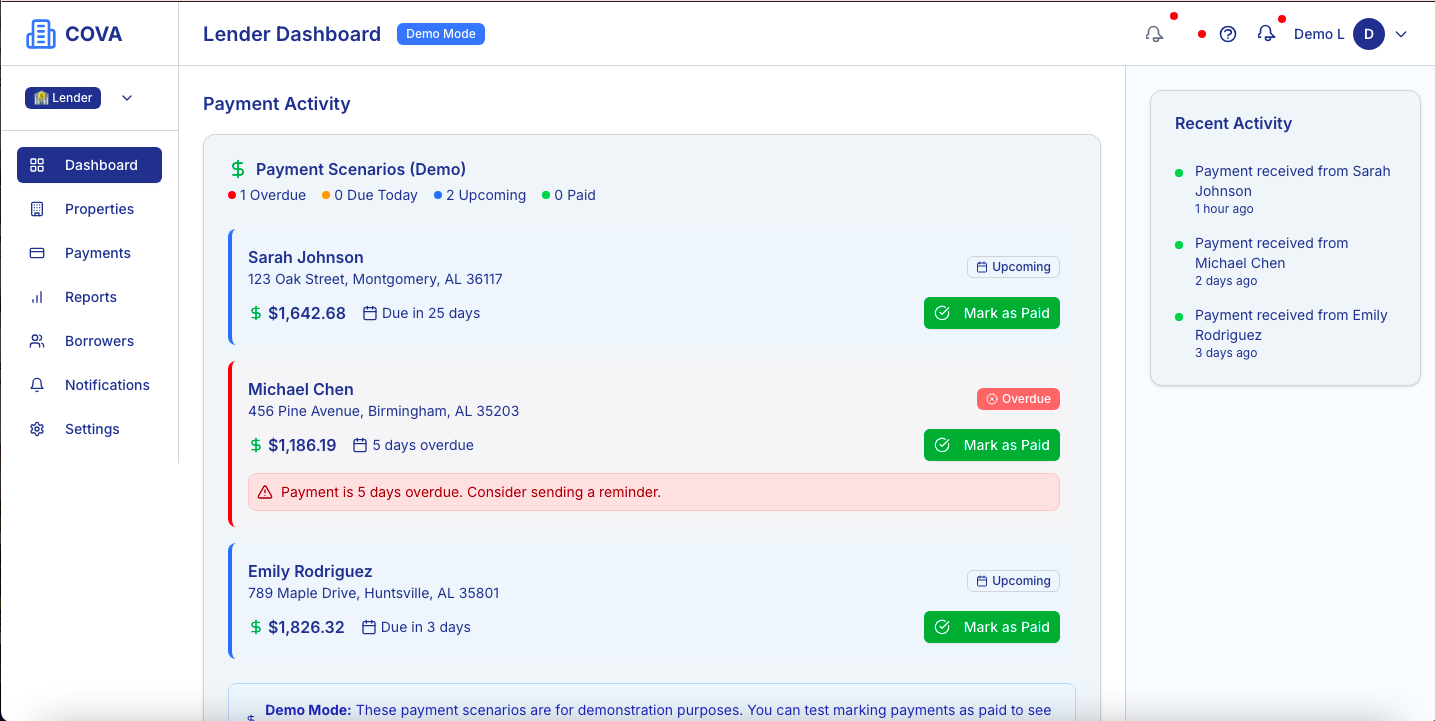Click the Overdue status badge for Michael Chen
This screenshot has height=721, width=1435.
1018,398
